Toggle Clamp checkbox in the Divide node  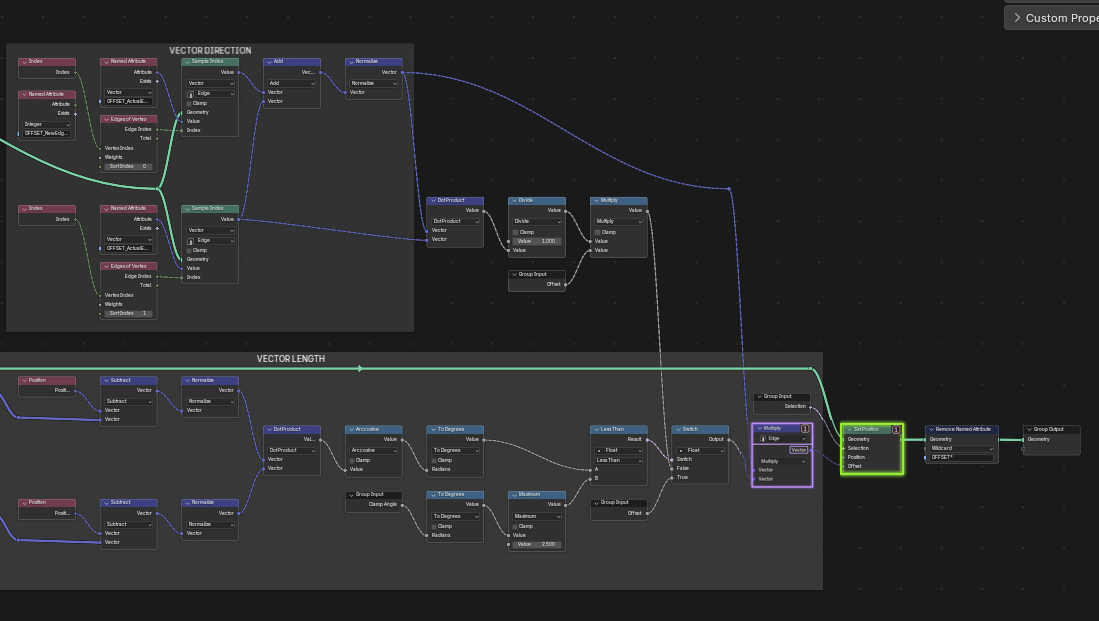515,232
